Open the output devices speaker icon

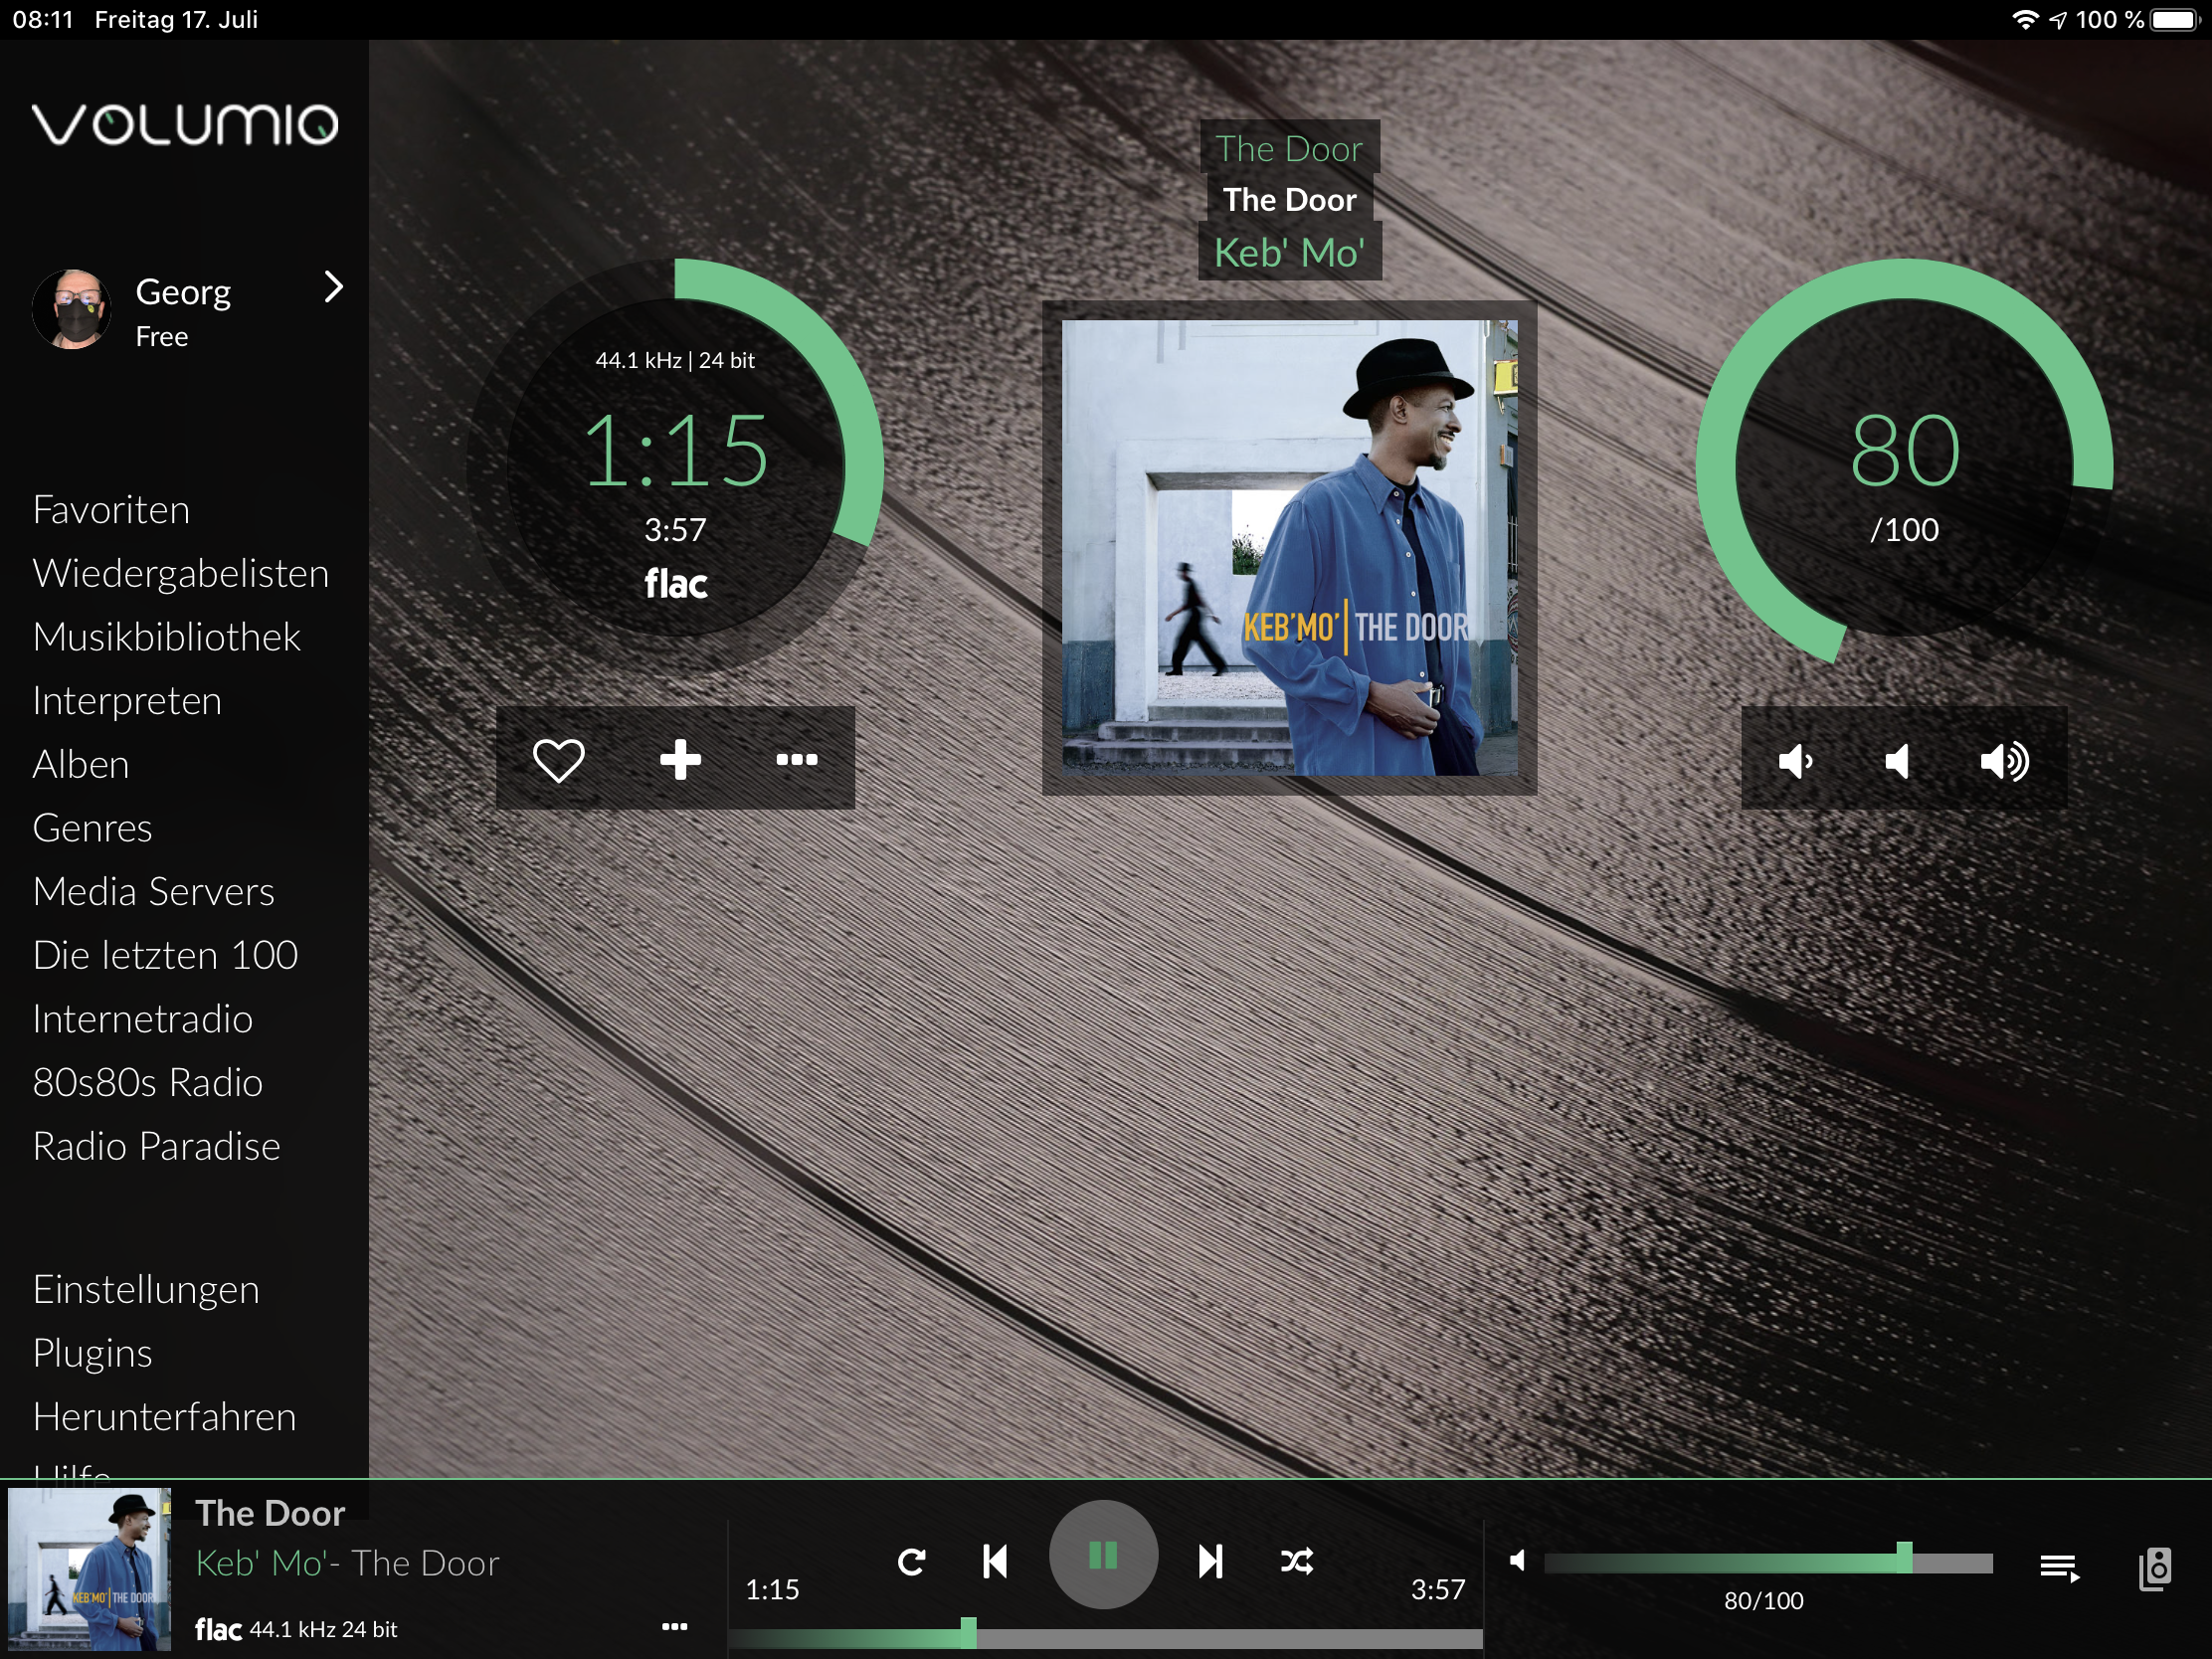click(2155, 1568)
